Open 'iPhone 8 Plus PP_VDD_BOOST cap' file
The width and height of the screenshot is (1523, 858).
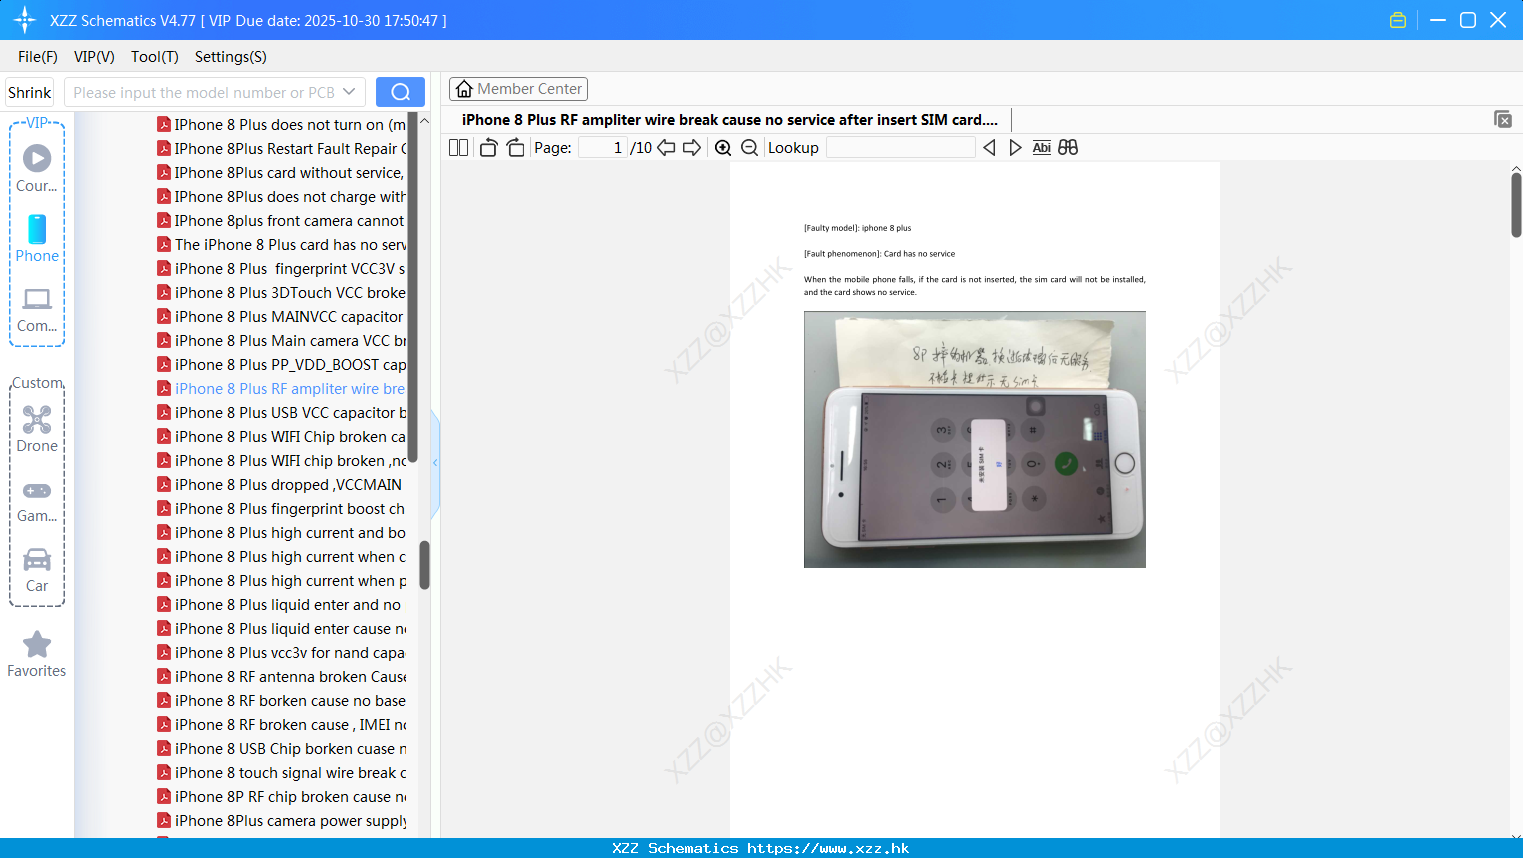pos(282,365)
